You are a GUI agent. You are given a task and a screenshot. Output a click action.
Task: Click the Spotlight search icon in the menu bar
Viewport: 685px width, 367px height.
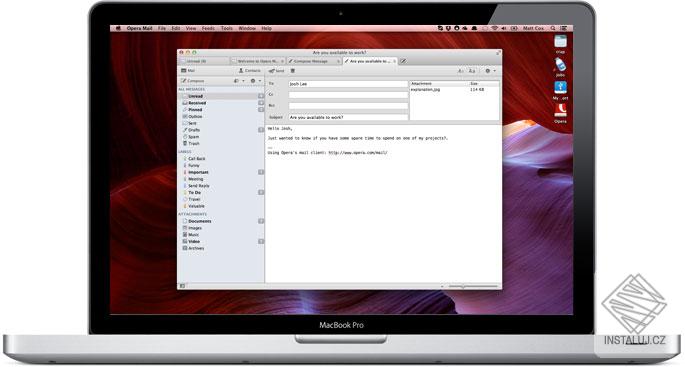(553, 28)
